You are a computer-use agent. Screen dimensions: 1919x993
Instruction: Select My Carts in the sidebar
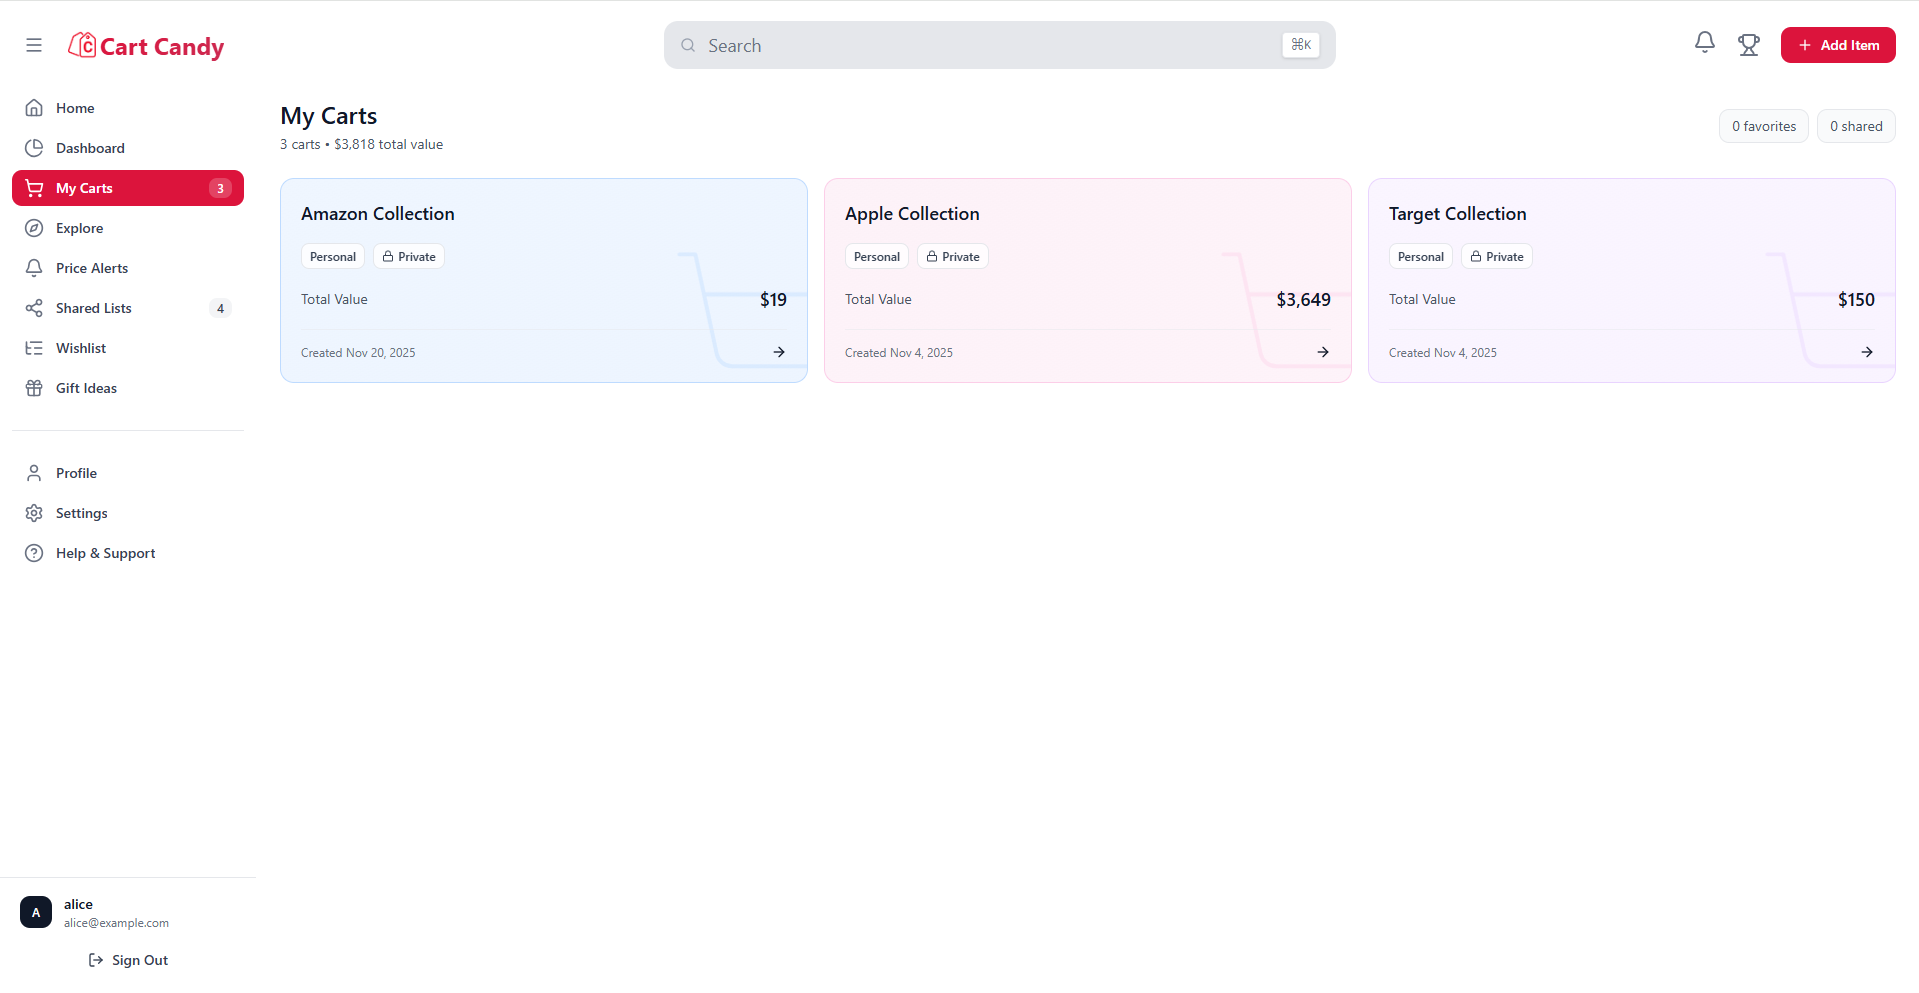click(85, 187)
